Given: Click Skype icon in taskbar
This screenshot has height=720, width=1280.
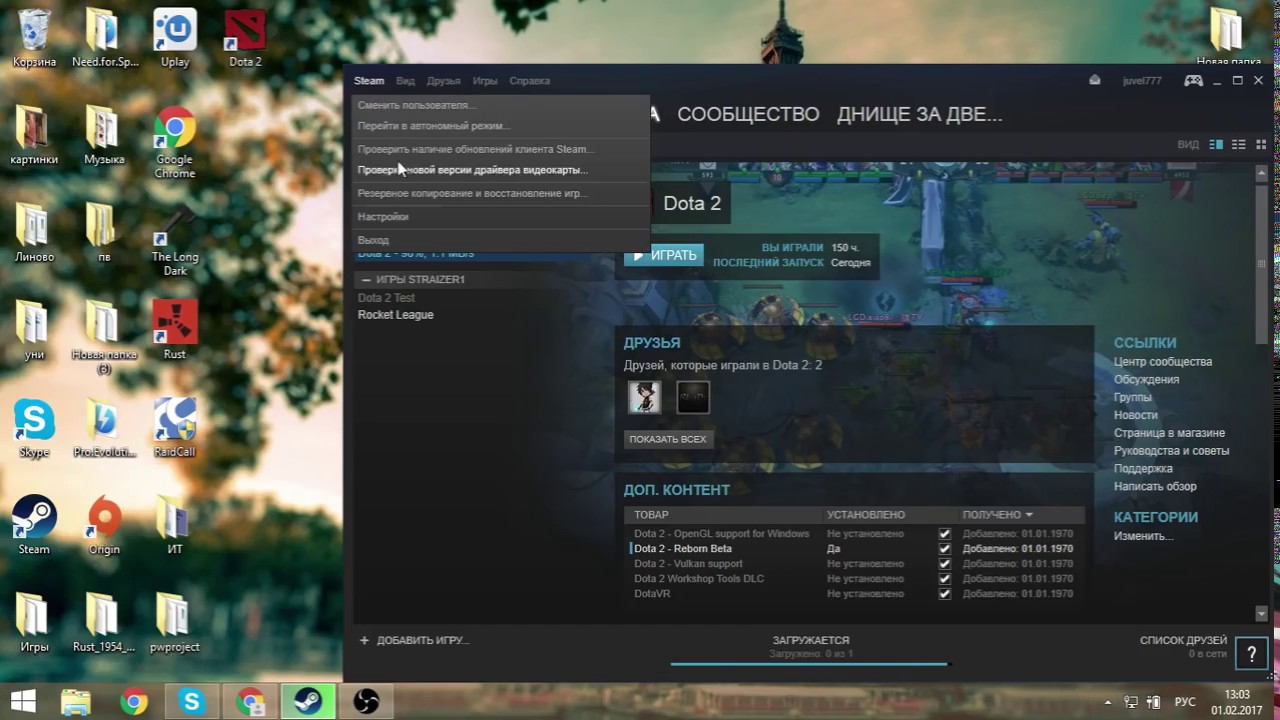Looking at the screenshot, I should click(x=191, y=702).
